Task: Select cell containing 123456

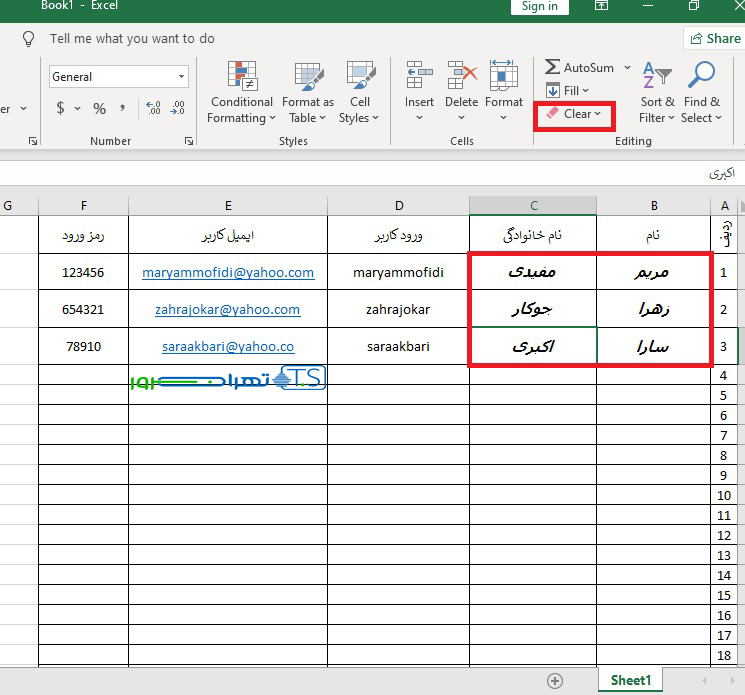Action: pyautogui.click(x=84, y=272)
